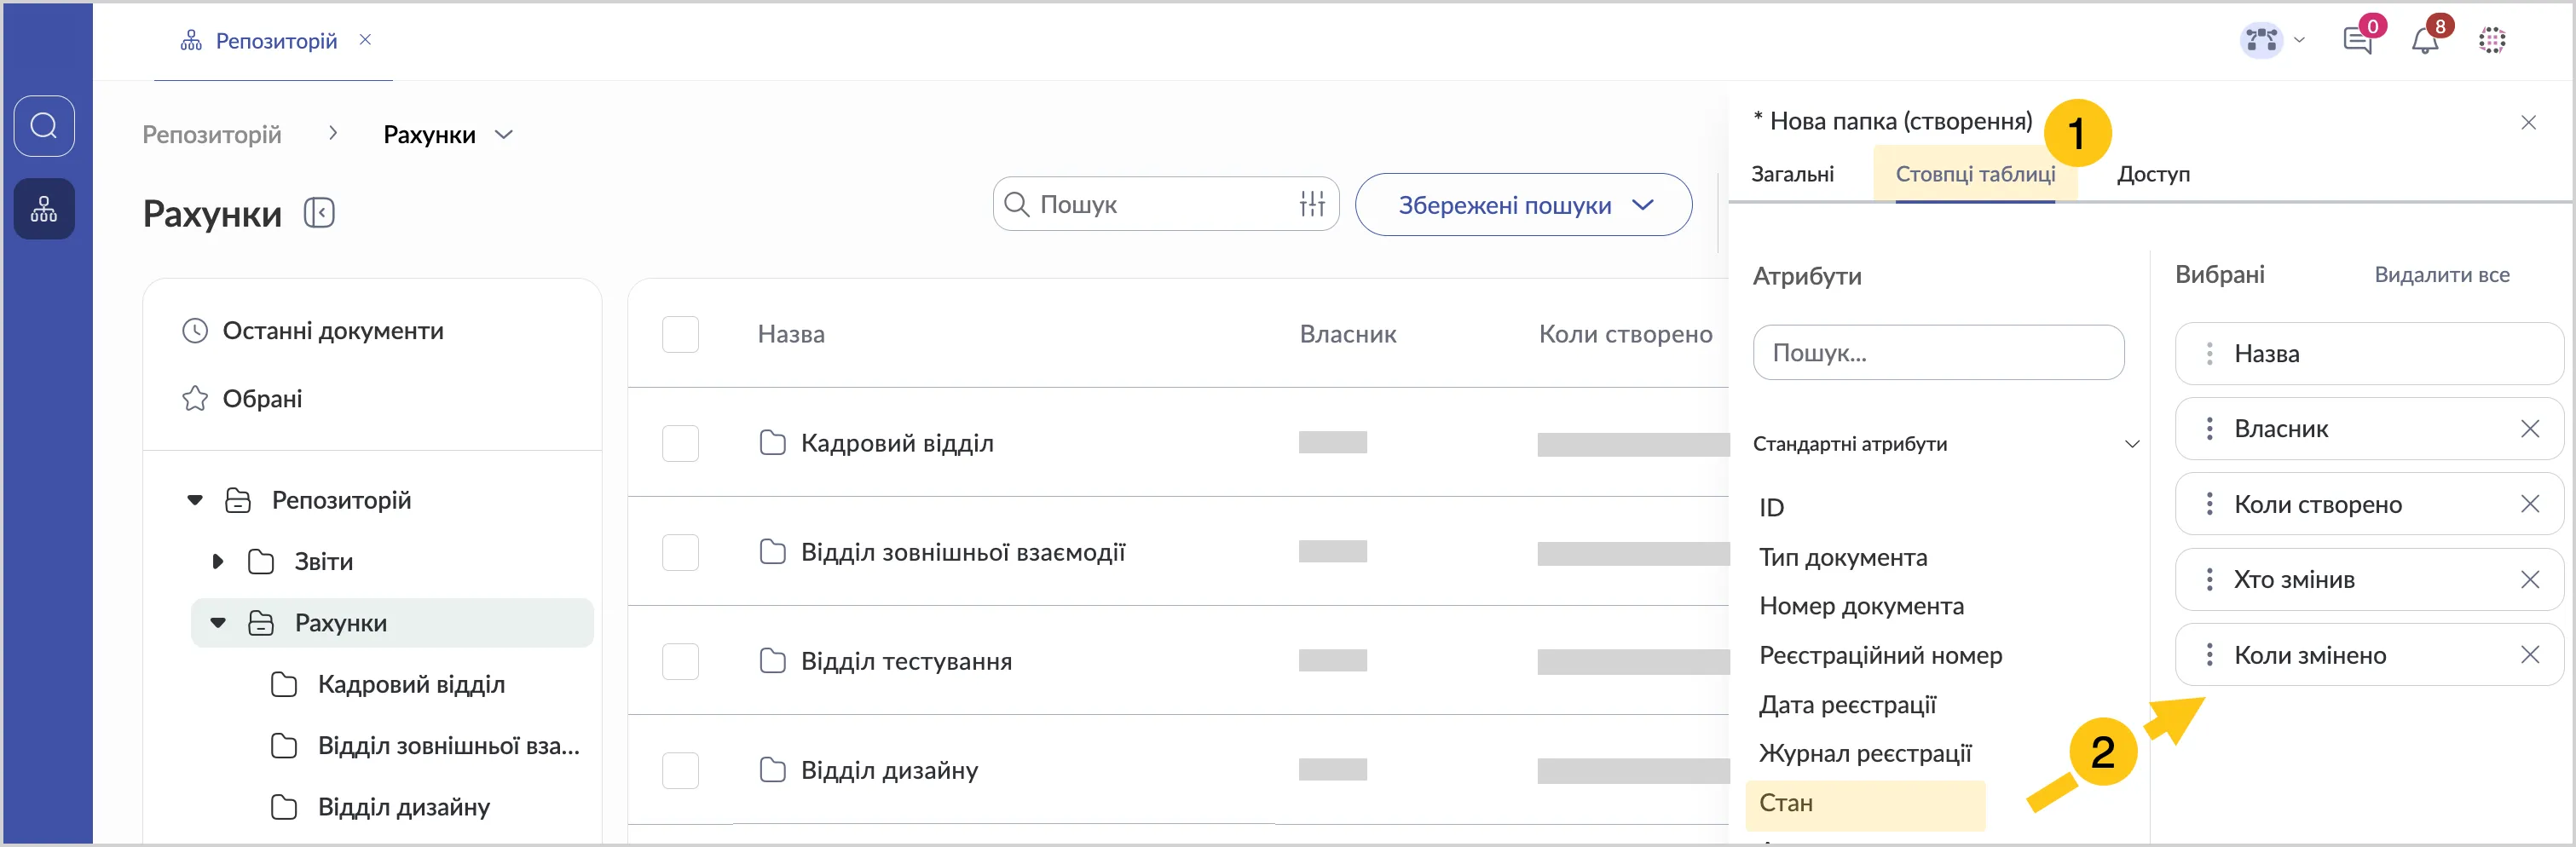Switch to the Загальні tab
Image resolution: width=2576 pixels, height=847 pixels.
point(1792,174)
